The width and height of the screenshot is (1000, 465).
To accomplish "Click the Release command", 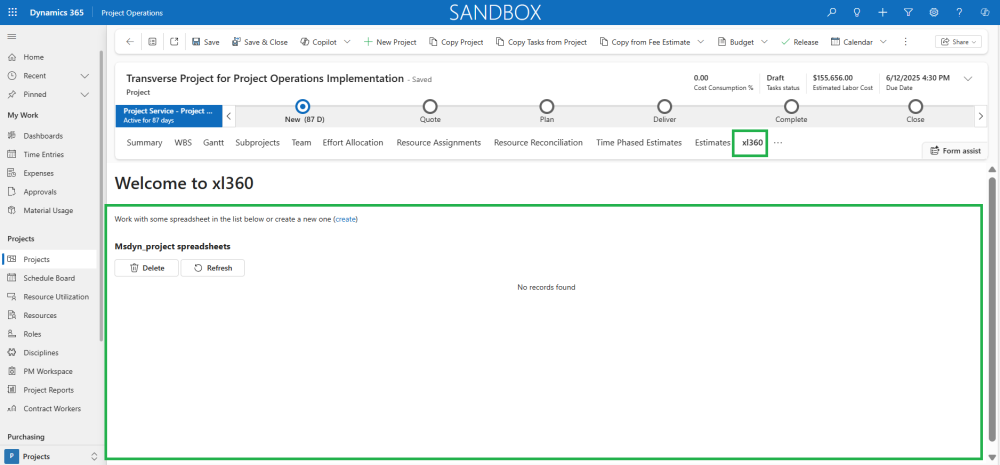I will (800, 42).
